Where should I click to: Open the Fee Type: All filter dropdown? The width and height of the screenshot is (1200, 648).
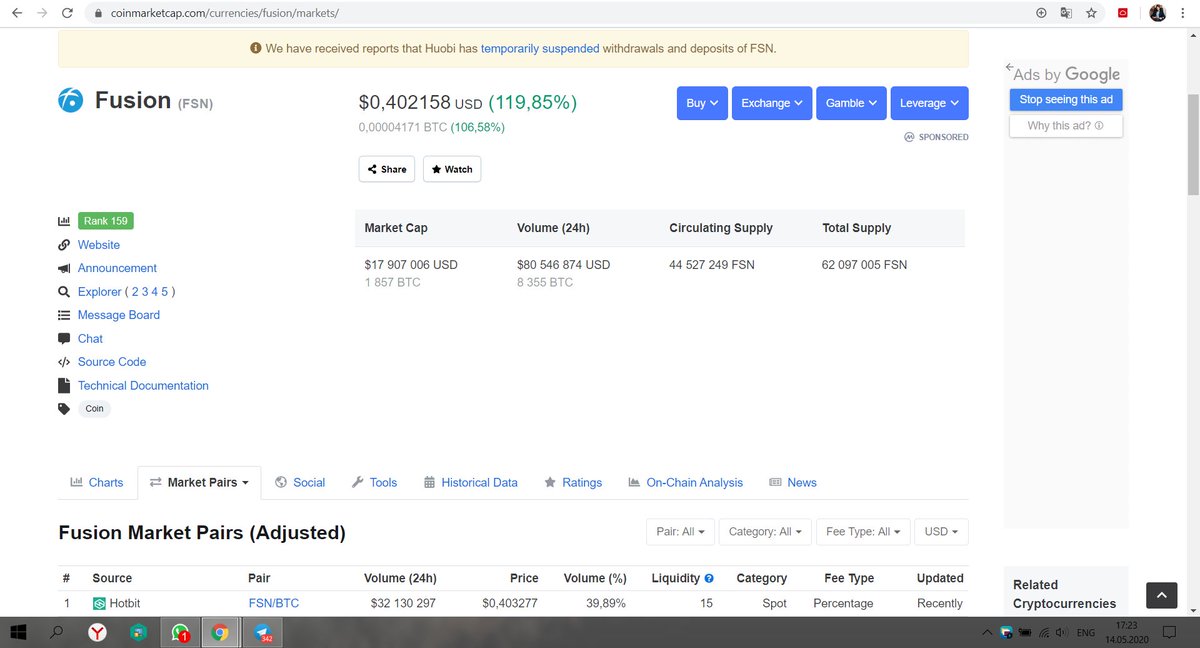[x=863, y=532]
